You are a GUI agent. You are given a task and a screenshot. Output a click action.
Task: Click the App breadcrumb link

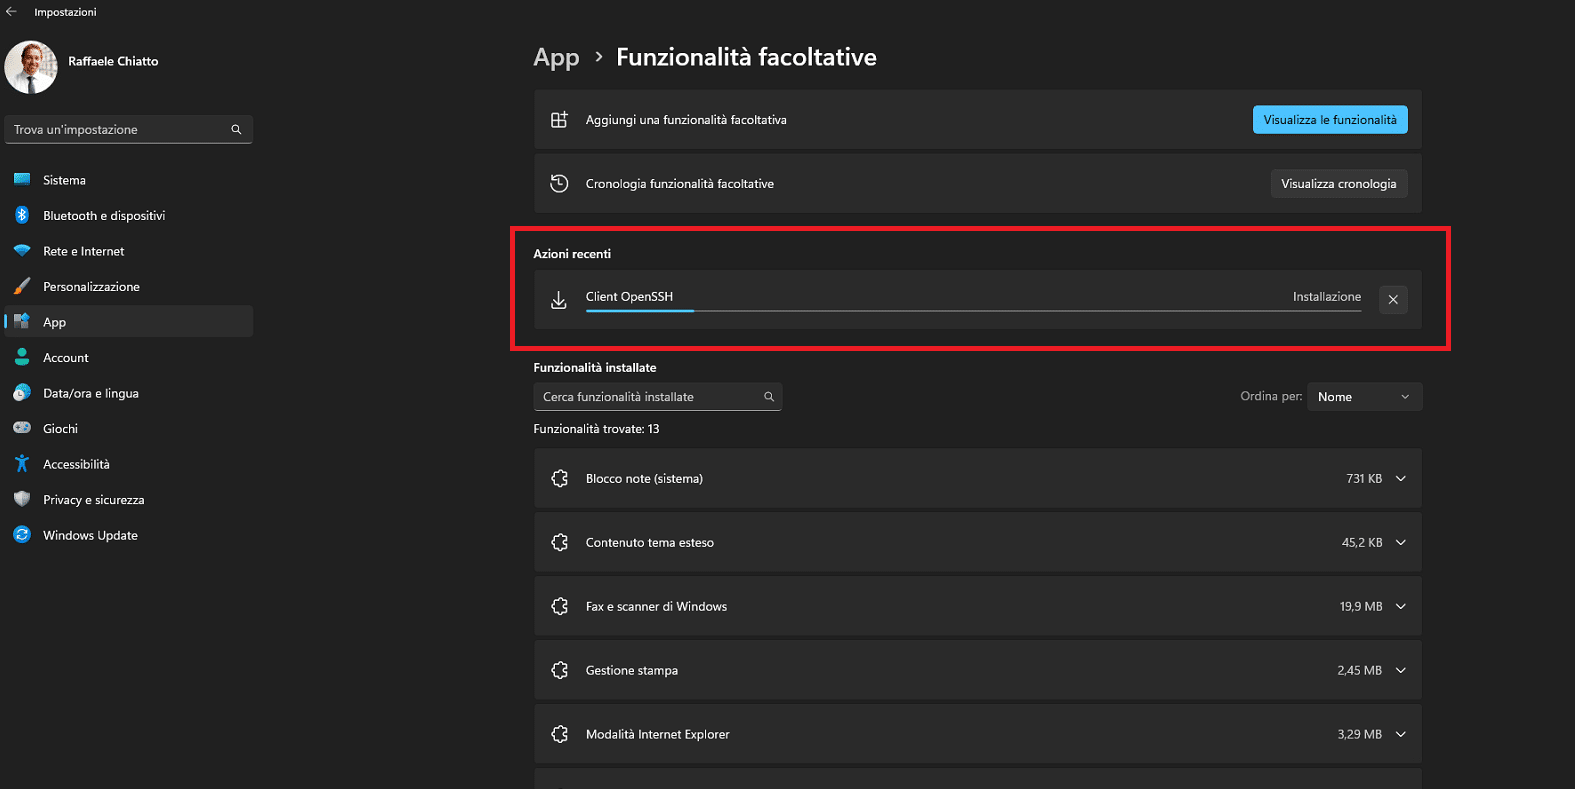pyautogui.click(x=556, y=58)
